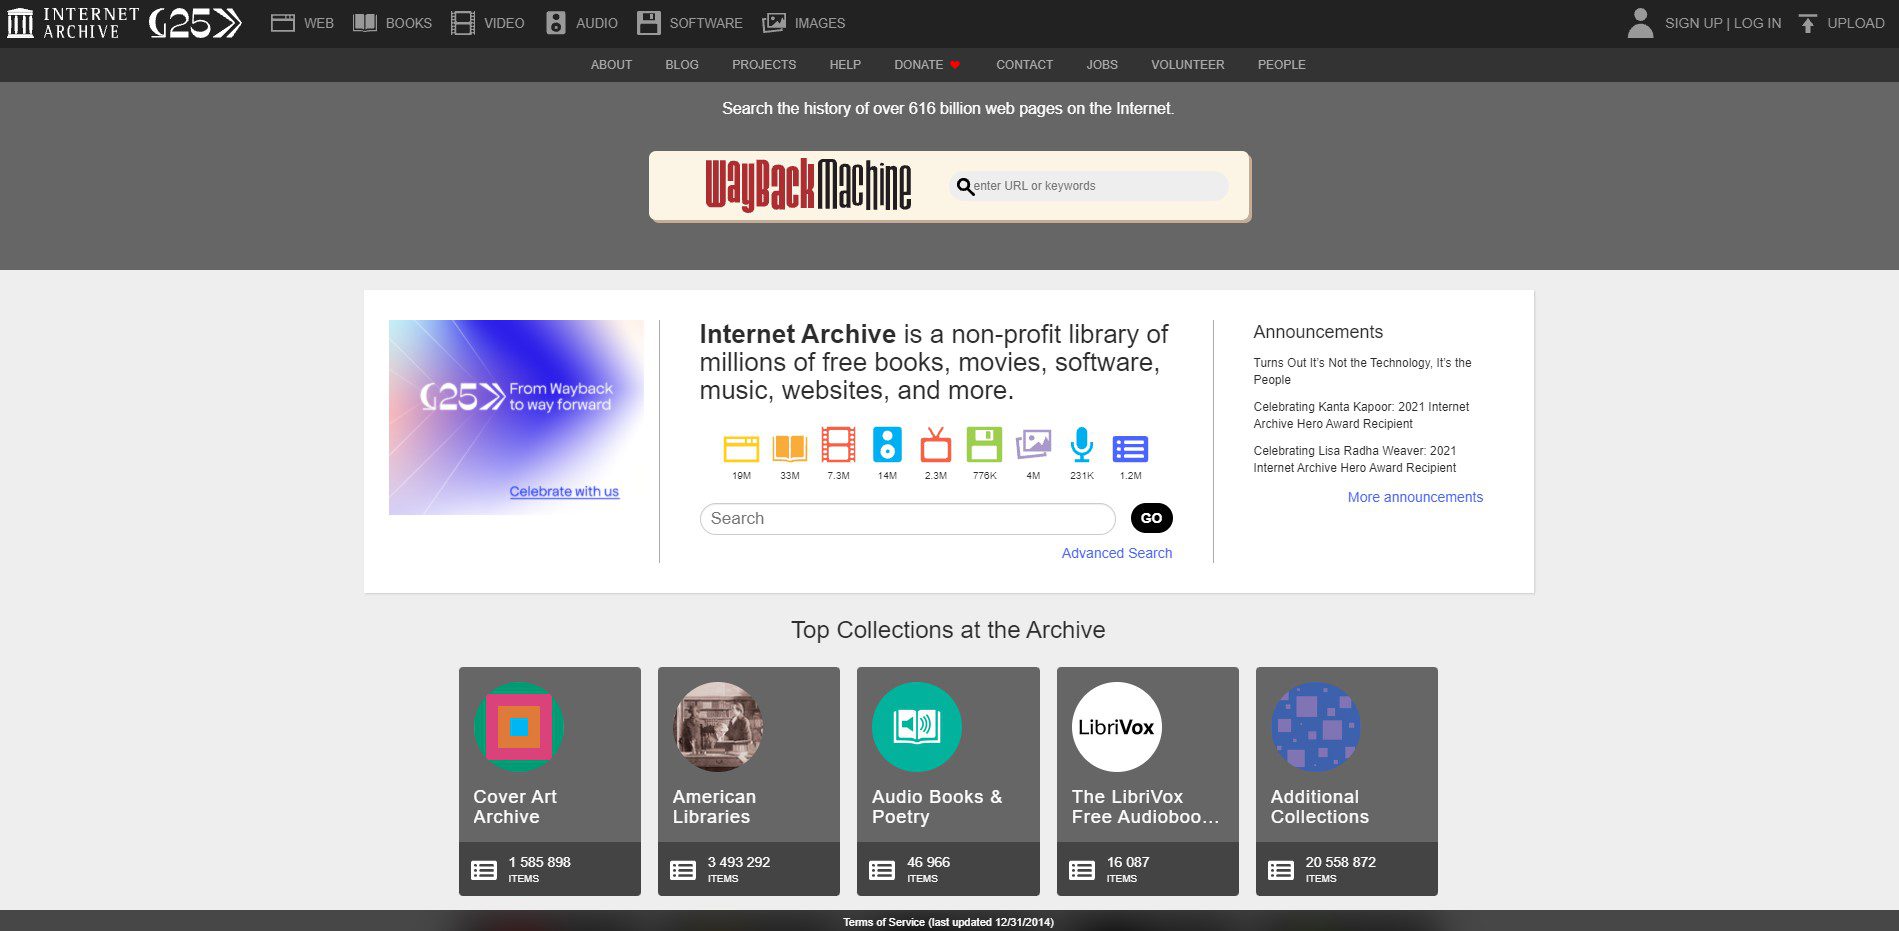Screen dimensions: 1899x931
Task: Select the Blog menu item
Action: click(x=682, y=65)
